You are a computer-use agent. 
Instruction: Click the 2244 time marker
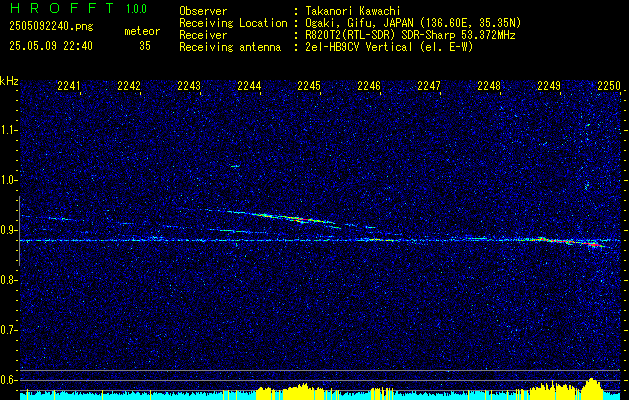(249, 86)
